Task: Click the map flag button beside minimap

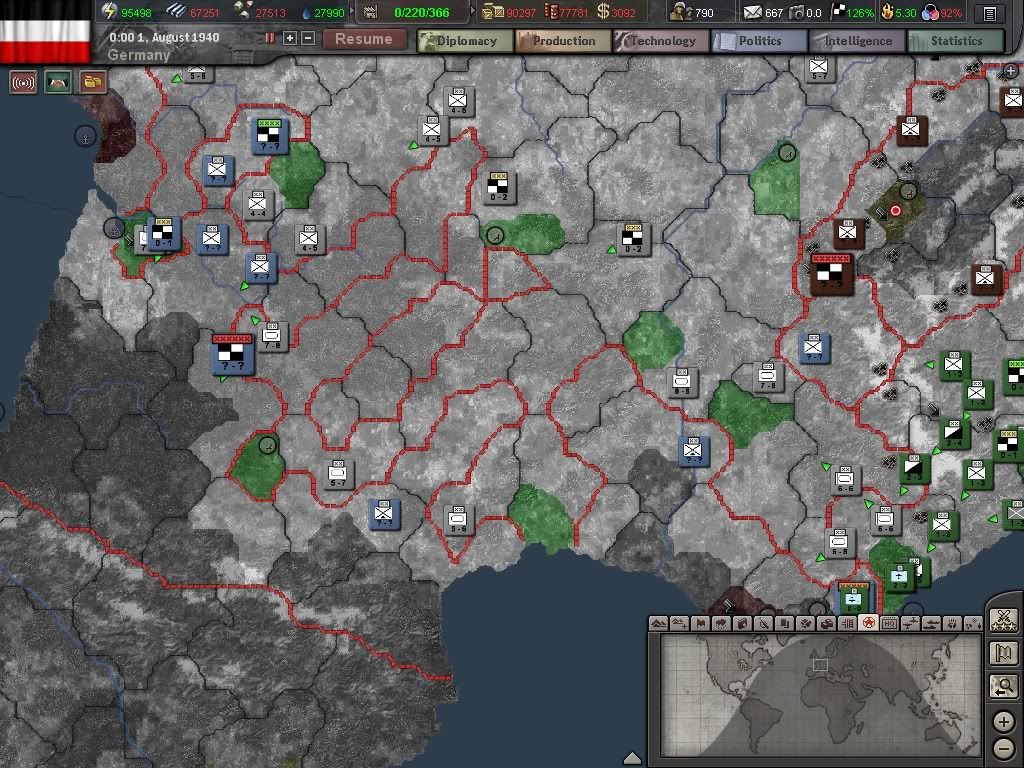Action: point(1004,653)
